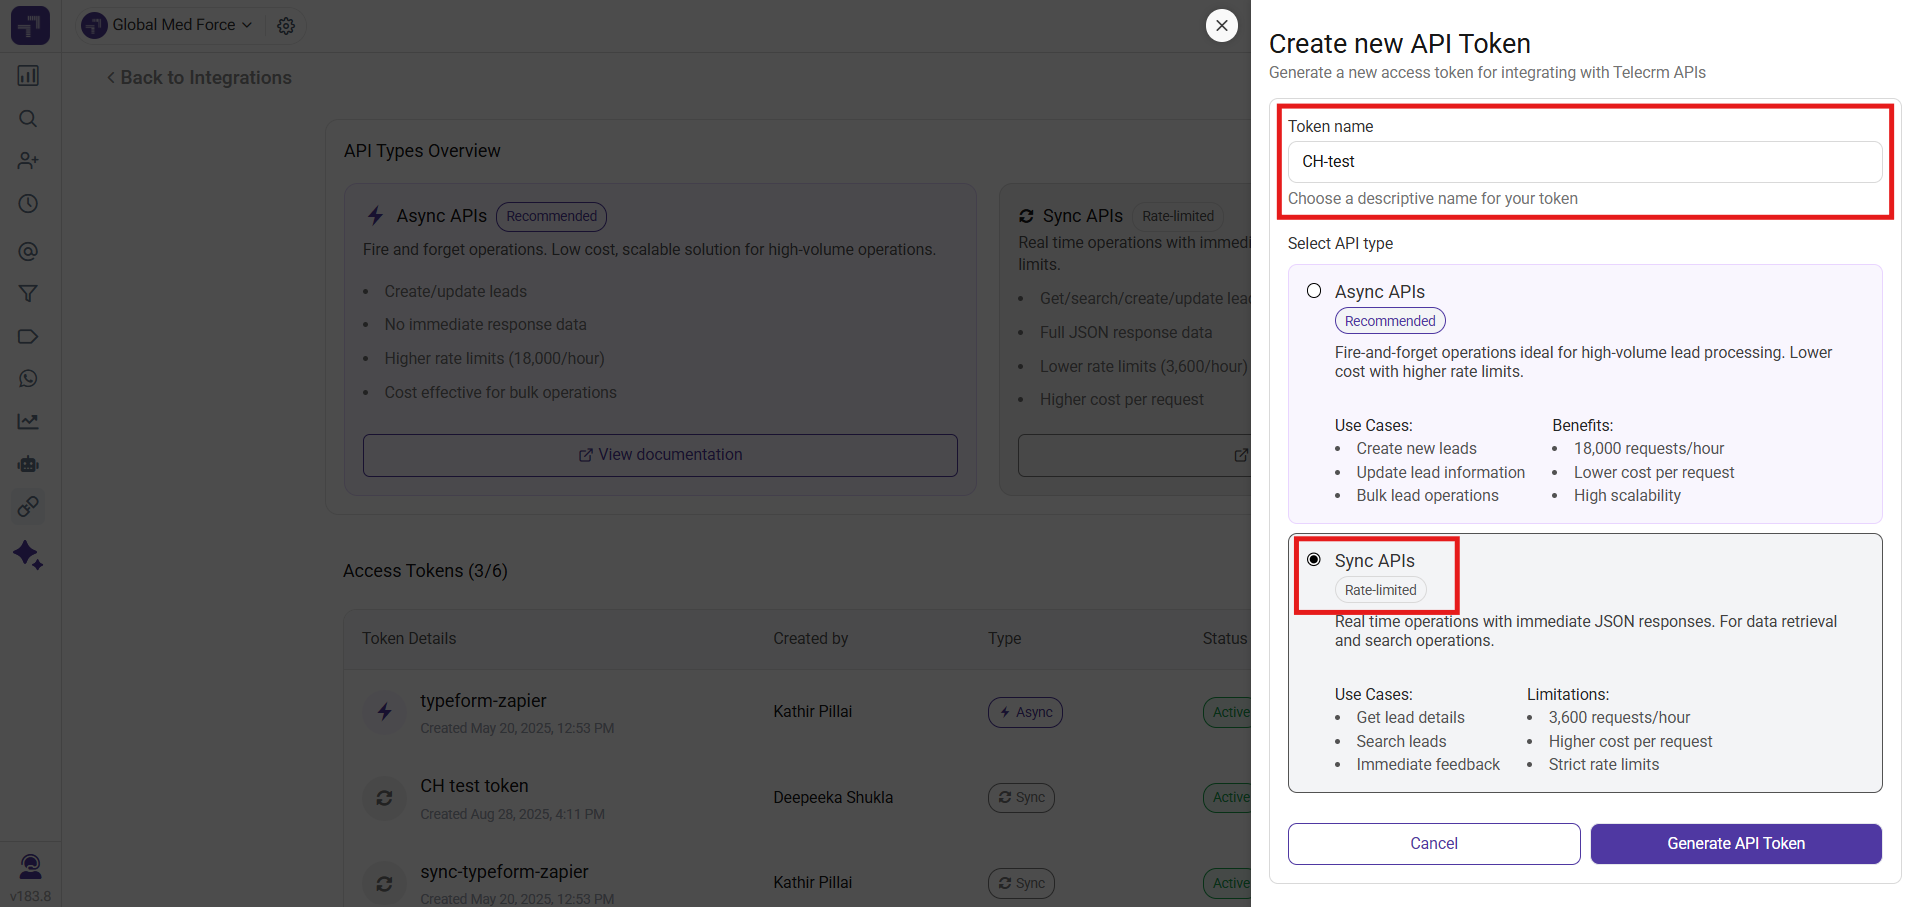1918x907 pixels.
Task: Open the @ mentions icon in sidebar
Action: click(x=28, y=251)
